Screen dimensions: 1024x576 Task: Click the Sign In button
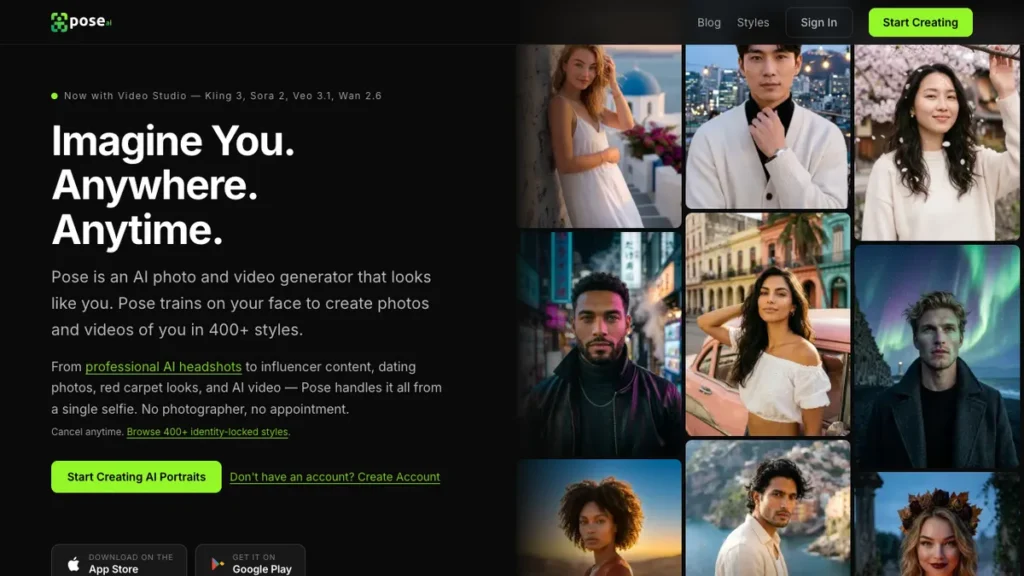click(819, 22)
